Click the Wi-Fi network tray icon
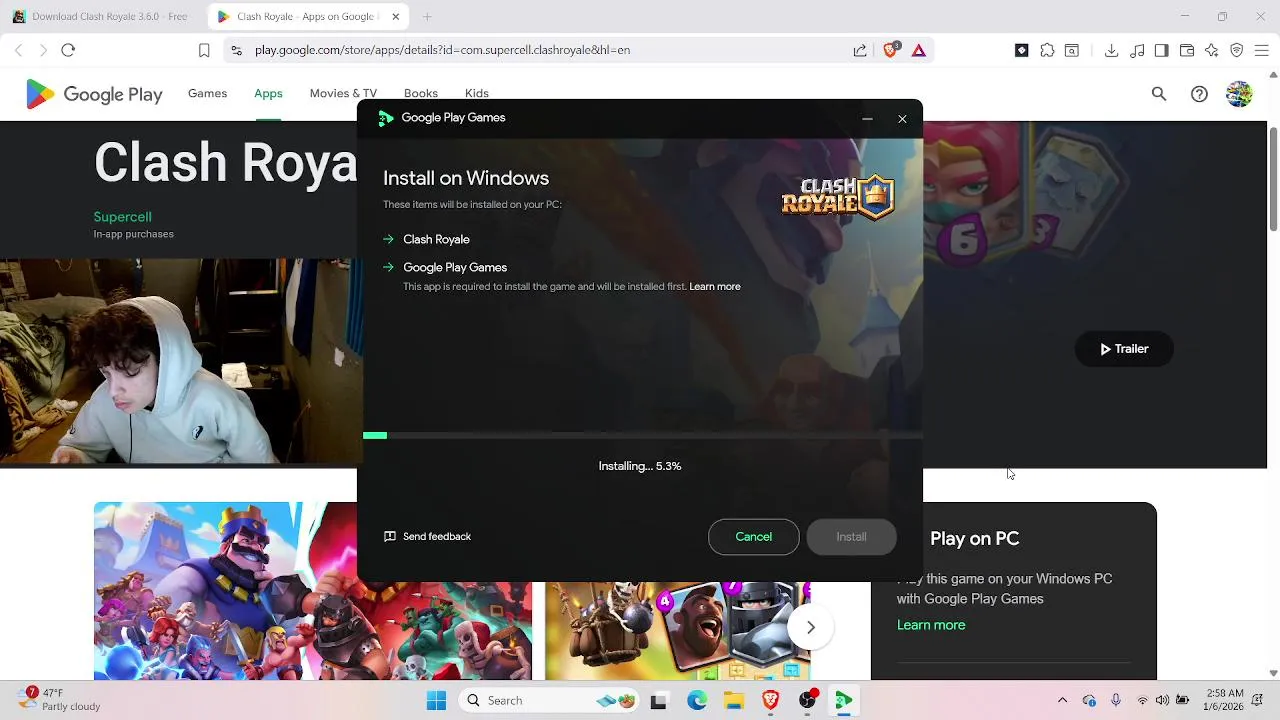Screen dimensions: 1280x720 (1142, 701)
